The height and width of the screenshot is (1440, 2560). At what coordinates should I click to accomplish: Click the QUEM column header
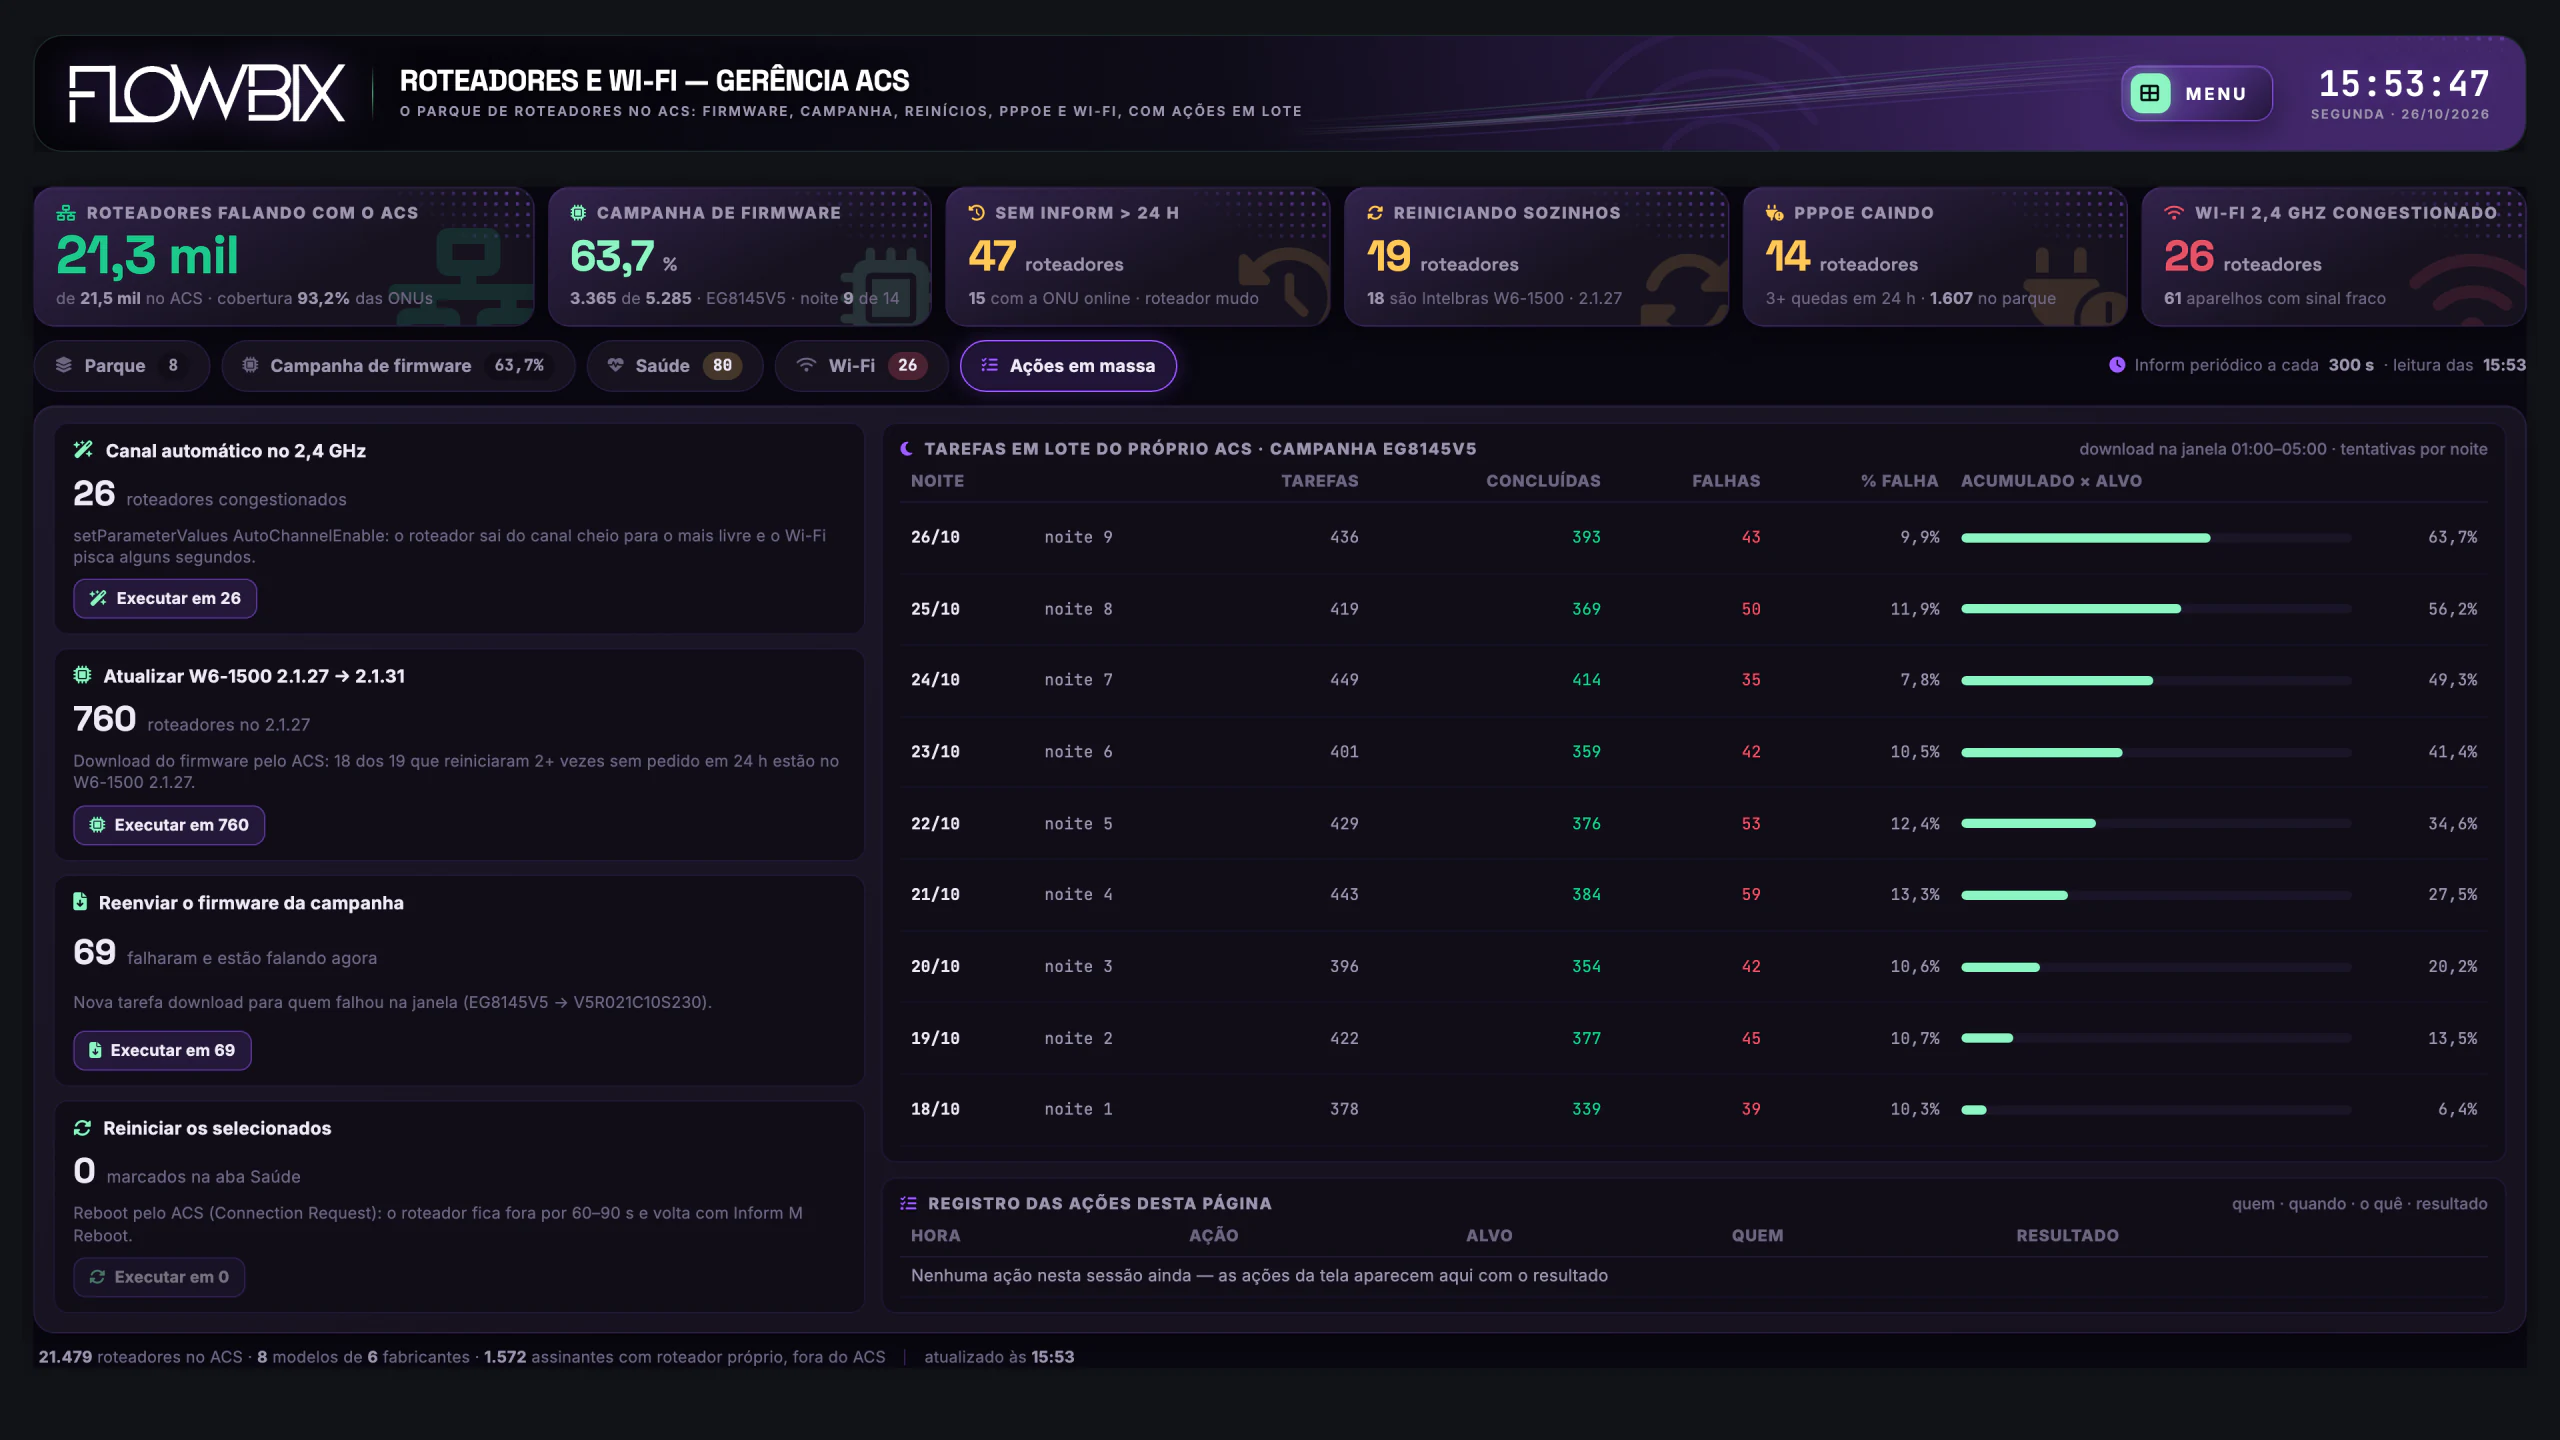1757,1236
